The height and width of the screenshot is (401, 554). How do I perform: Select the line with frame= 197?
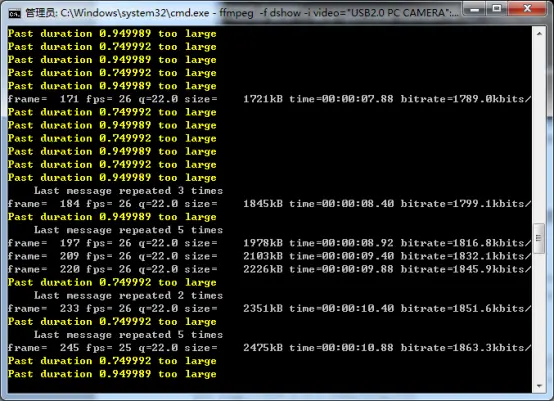point(269,243)
